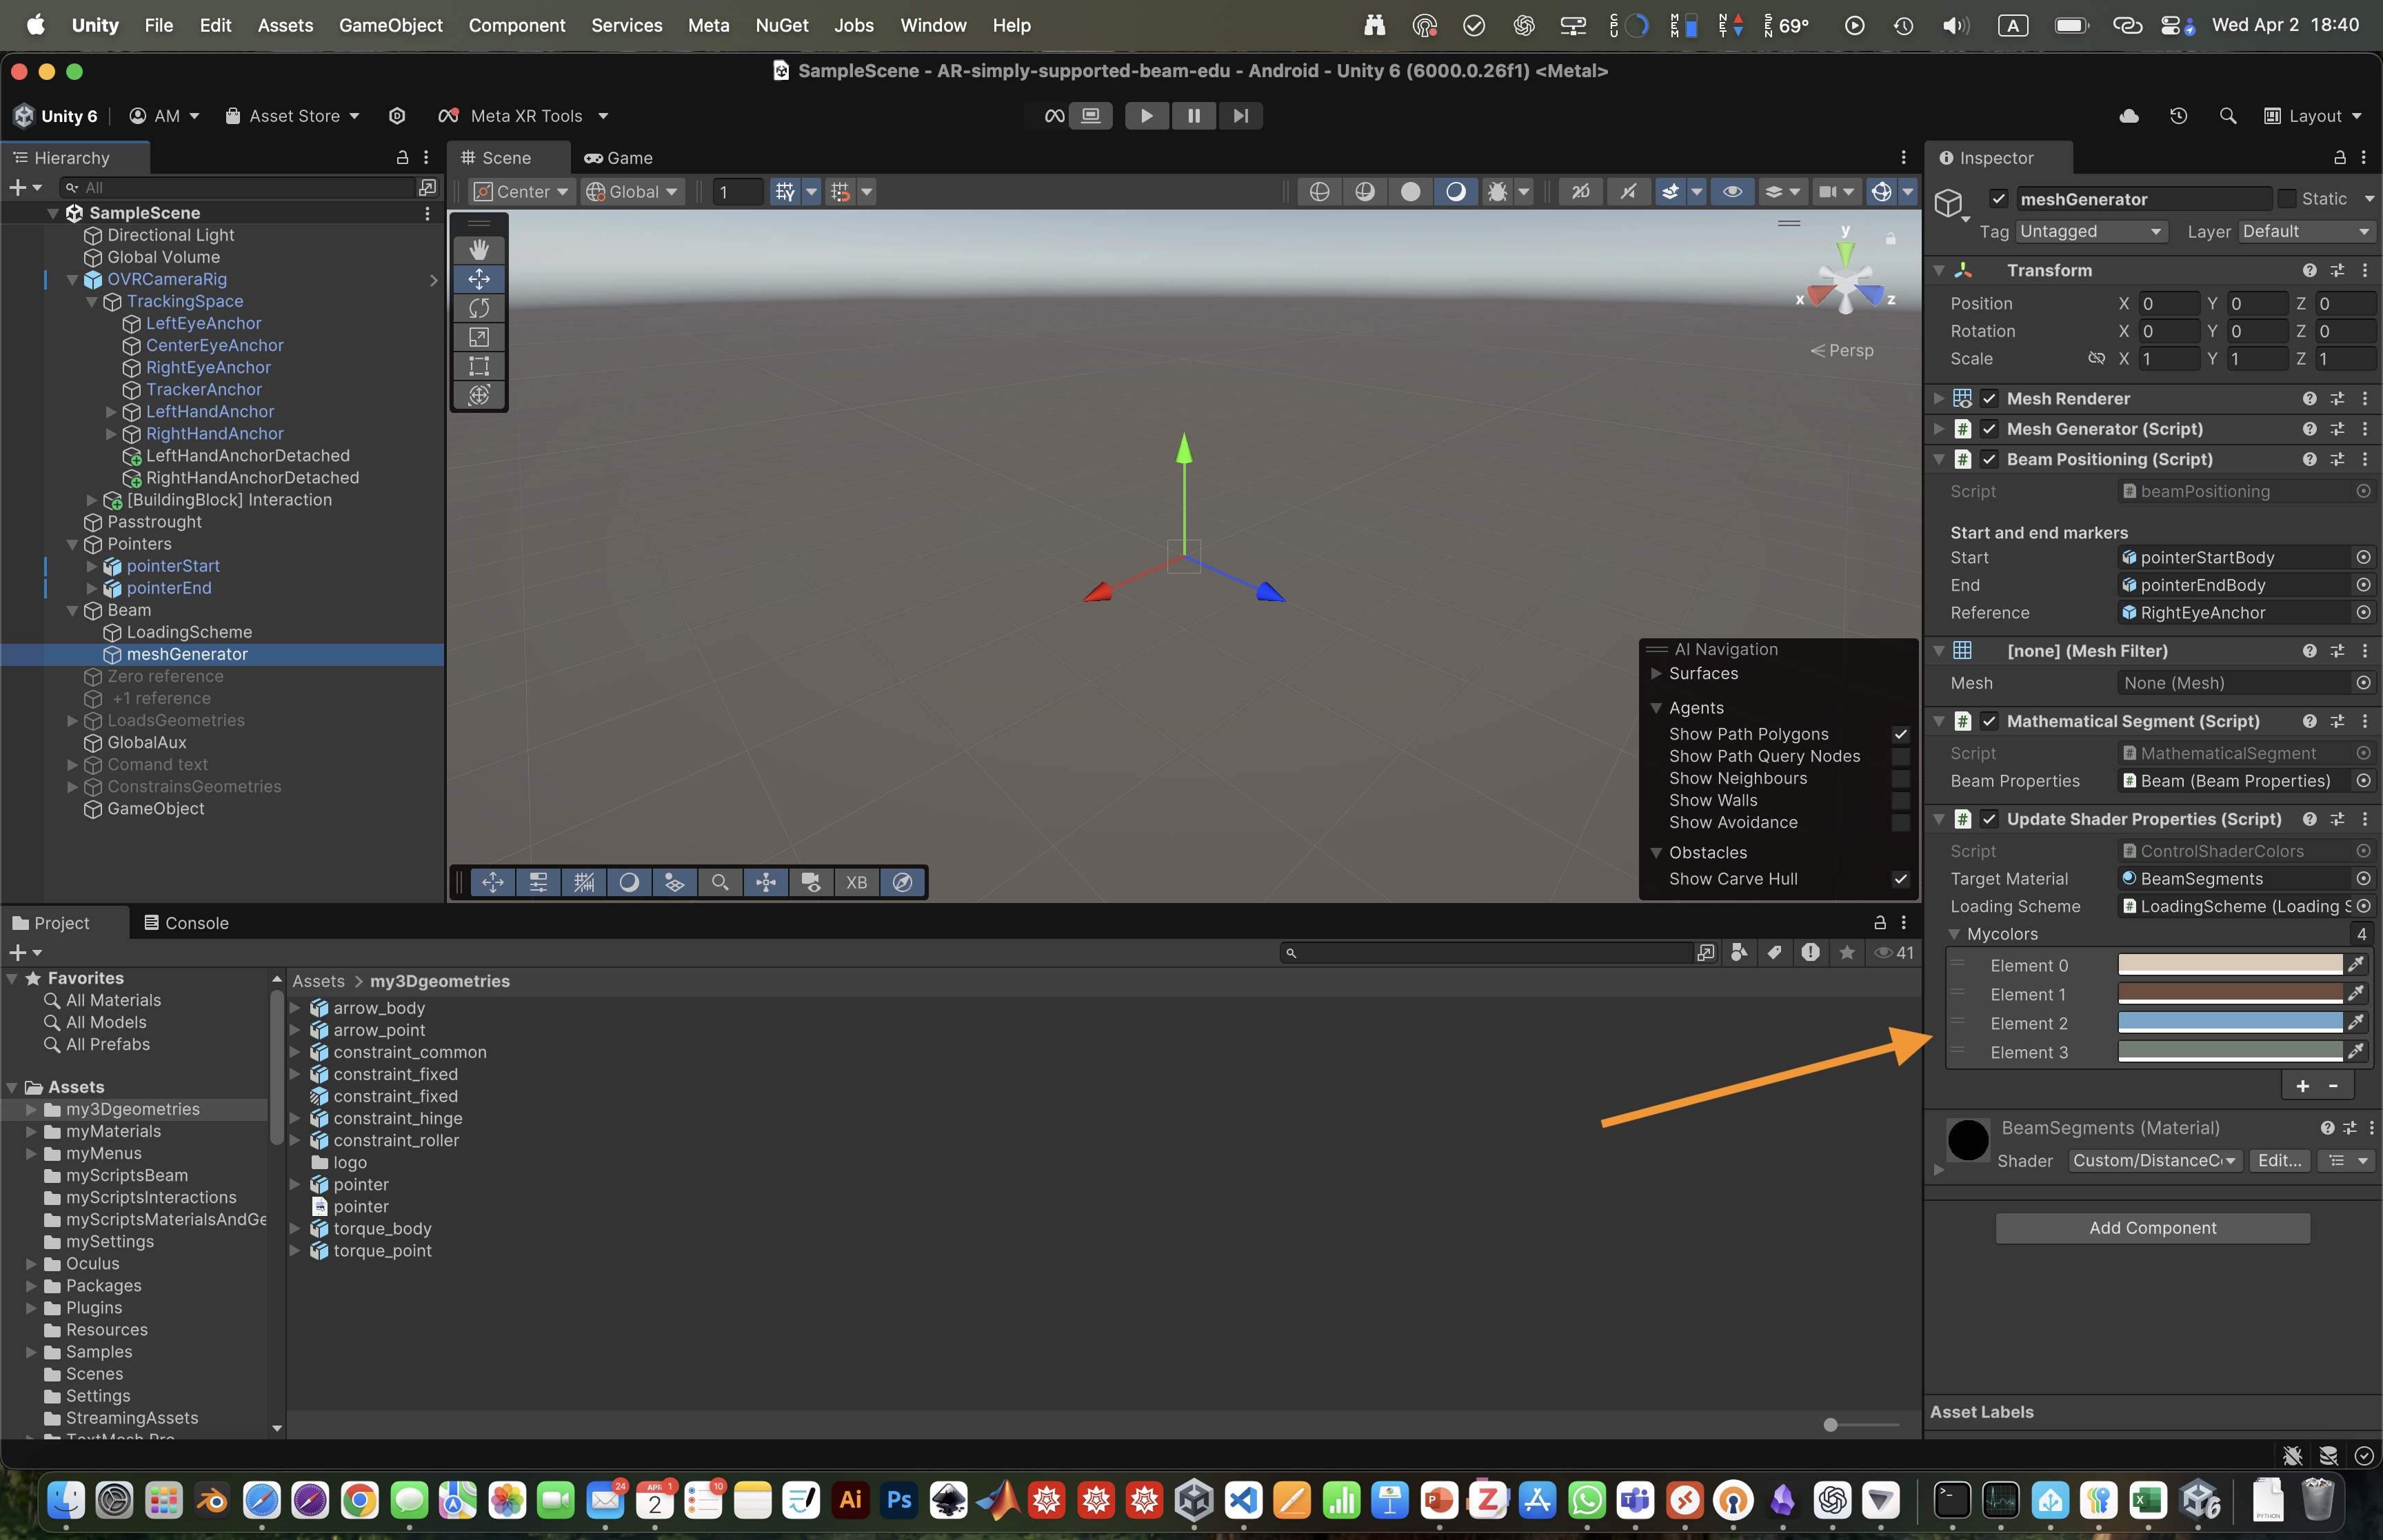2383x1540 pixels.
Task: Uncheck Show Path Polygons
Action: 1900,734
